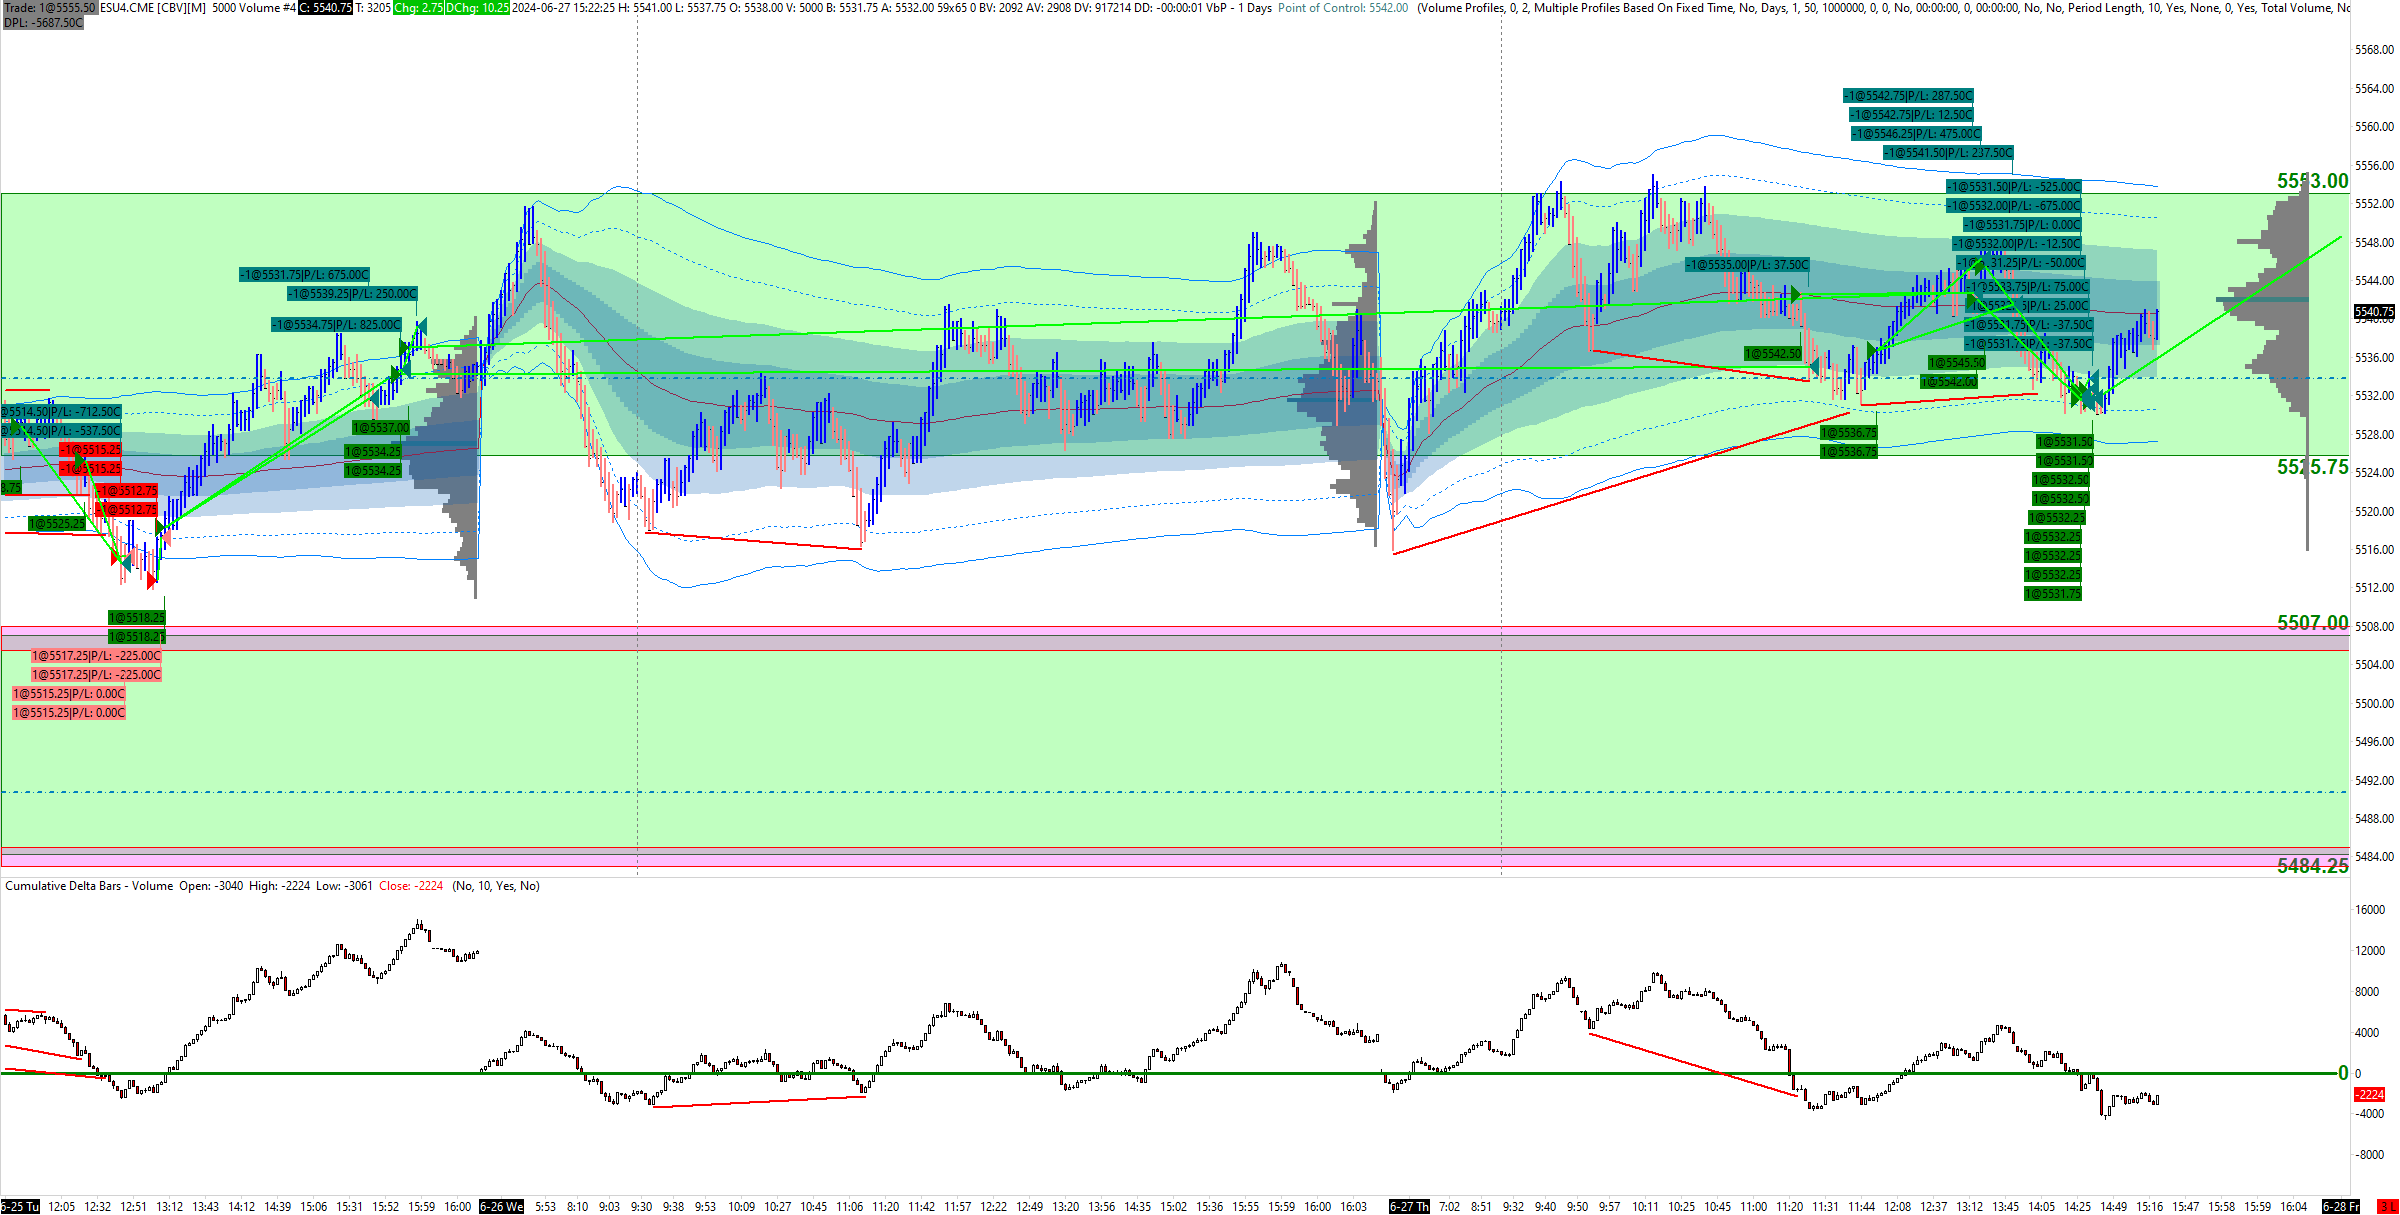Click the -1@5534.75 P/L 825.00C trade label
Viewport: 2400px width, 1215px height.
[x=336, y=325]
